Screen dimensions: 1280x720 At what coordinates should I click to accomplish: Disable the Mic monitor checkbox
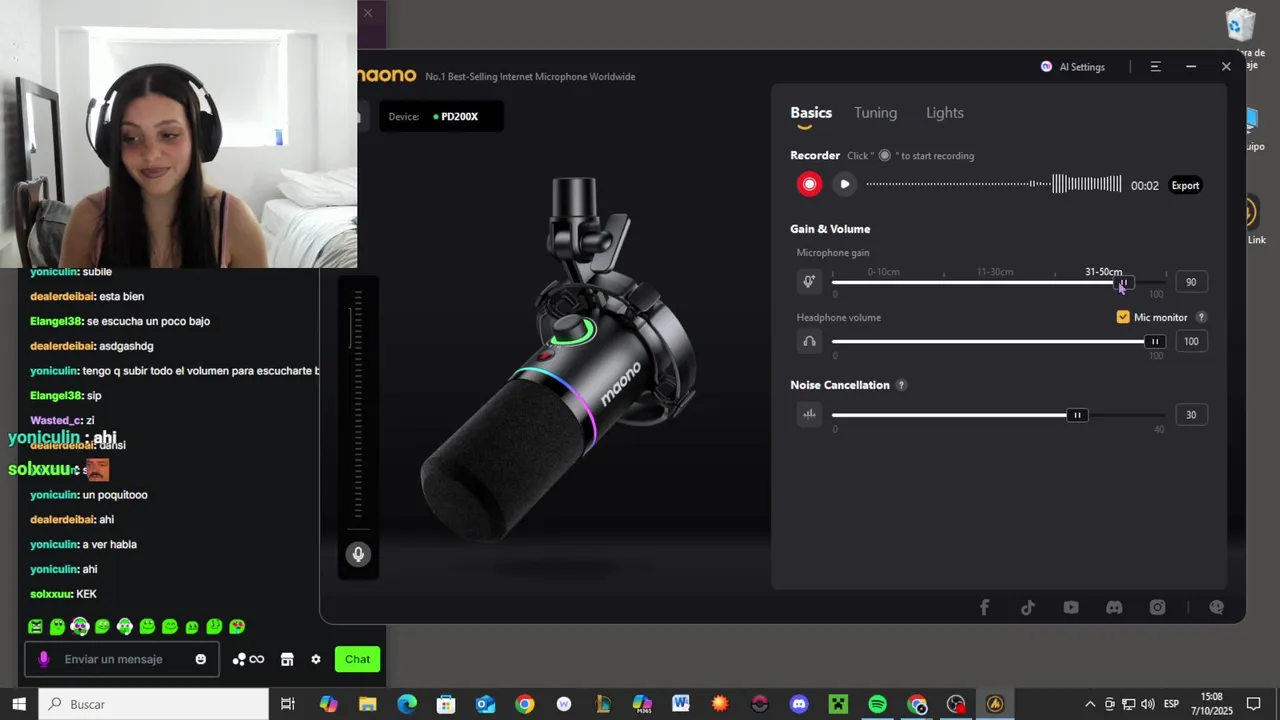[1123, 317]
